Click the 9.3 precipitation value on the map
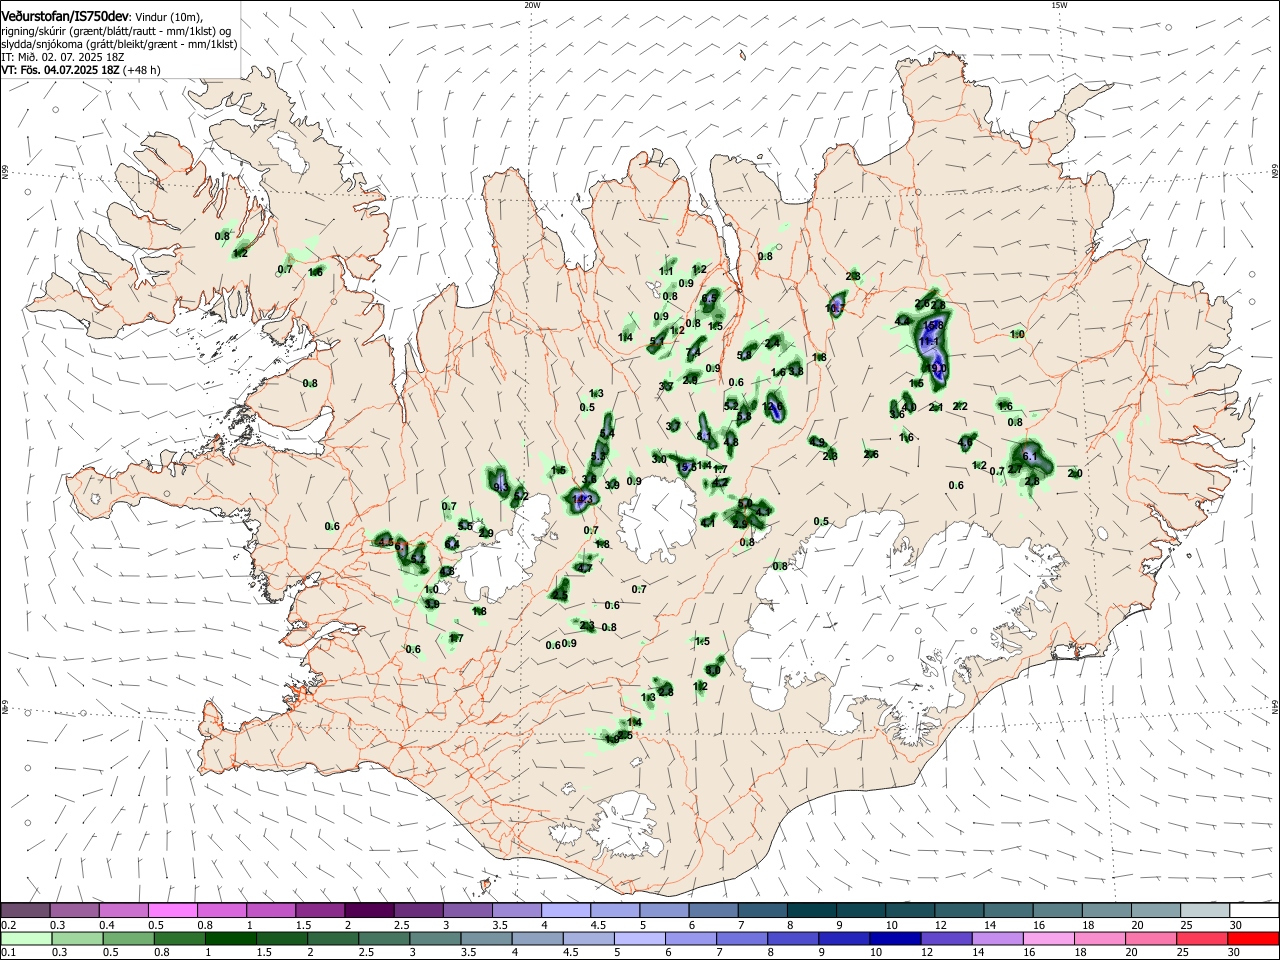Screen dimensions: 1280x960 (500, 486)
